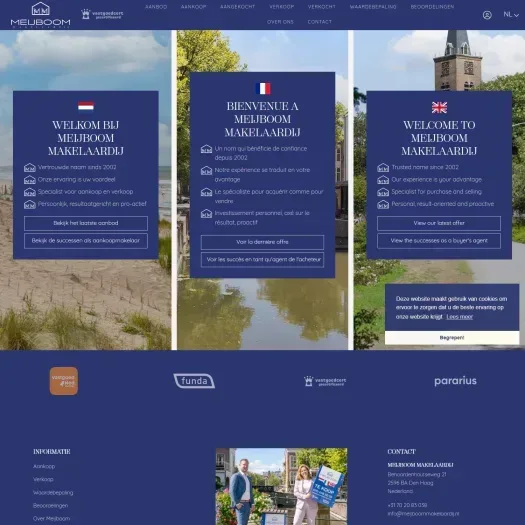The image size is (525, 525).
Task: Click the Dutch flag icon
Action: point(86,106)
